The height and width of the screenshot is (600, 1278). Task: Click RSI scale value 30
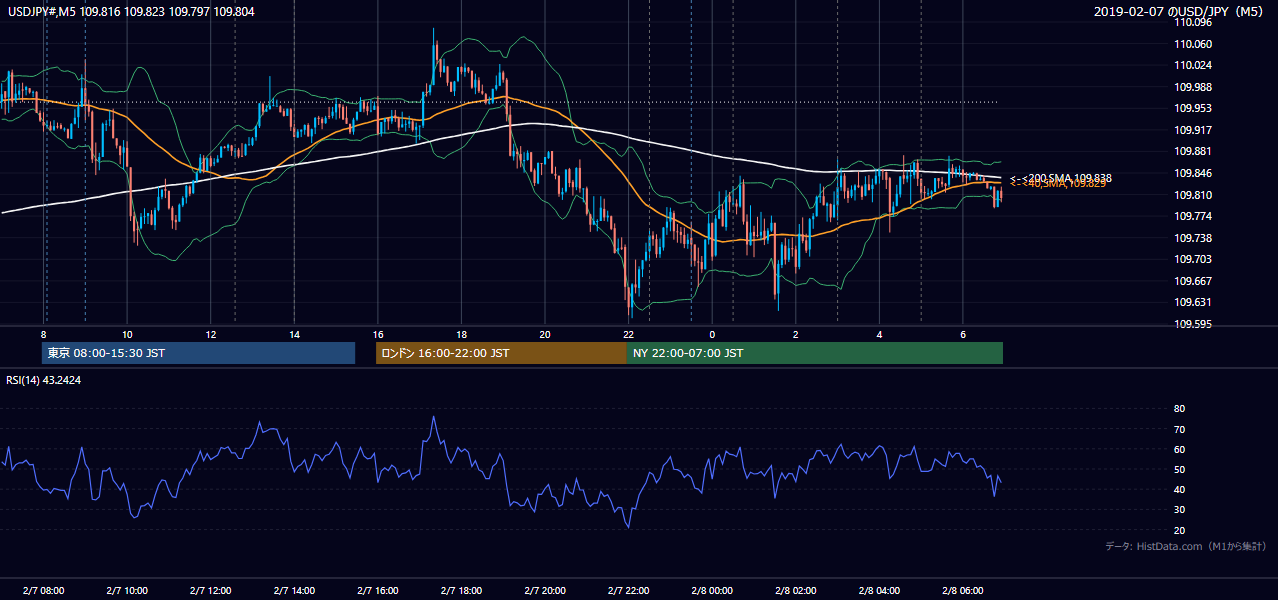pyautogui.click(x=1179, y=510)
